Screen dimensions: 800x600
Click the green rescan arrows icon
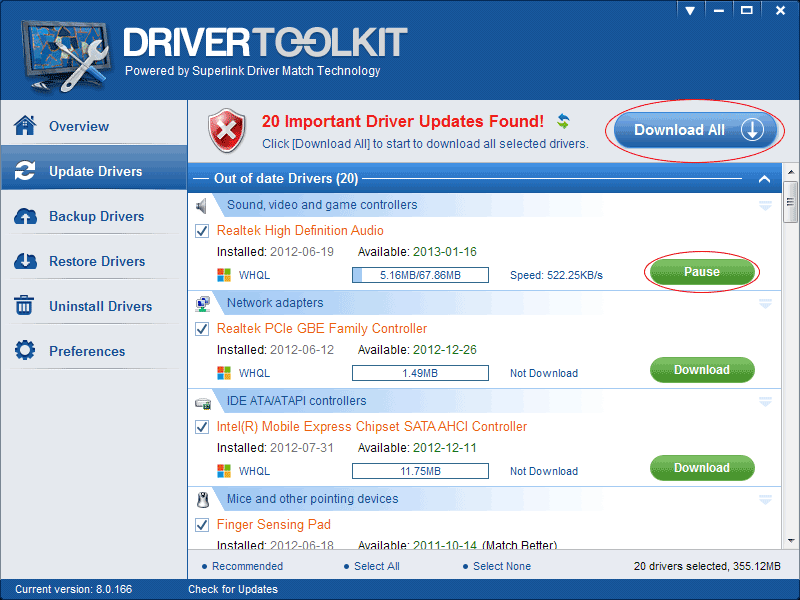tap(563, 121)
